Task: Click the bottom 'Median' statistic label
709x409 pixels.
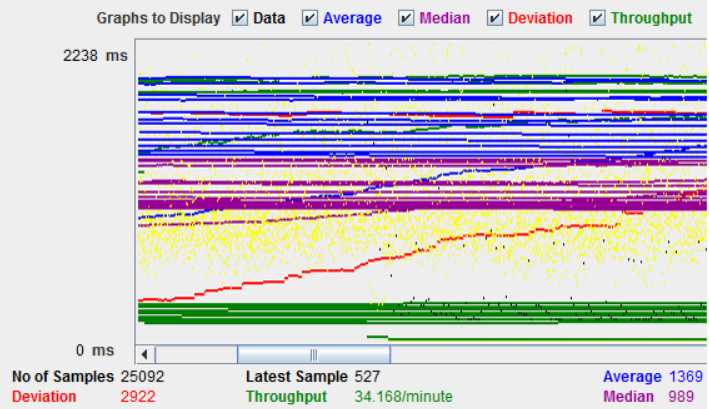Action: [x=629, y=396]
